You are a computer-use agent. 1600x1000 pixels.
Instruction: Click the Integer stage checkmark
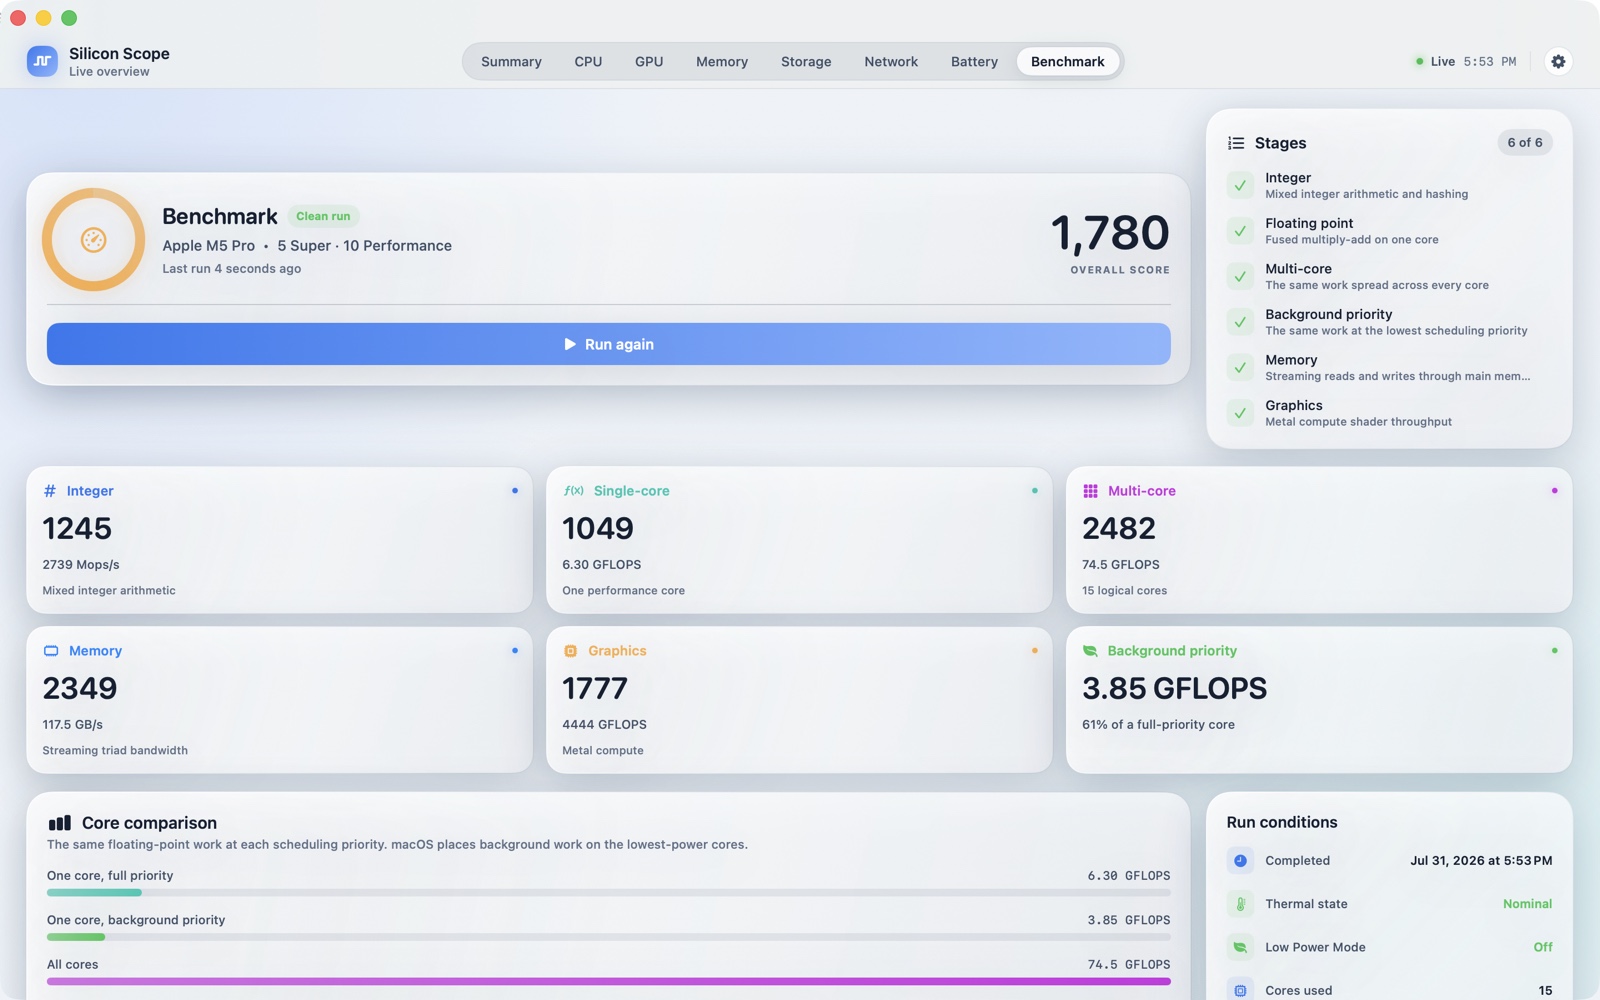click(x=1240, y=185)
